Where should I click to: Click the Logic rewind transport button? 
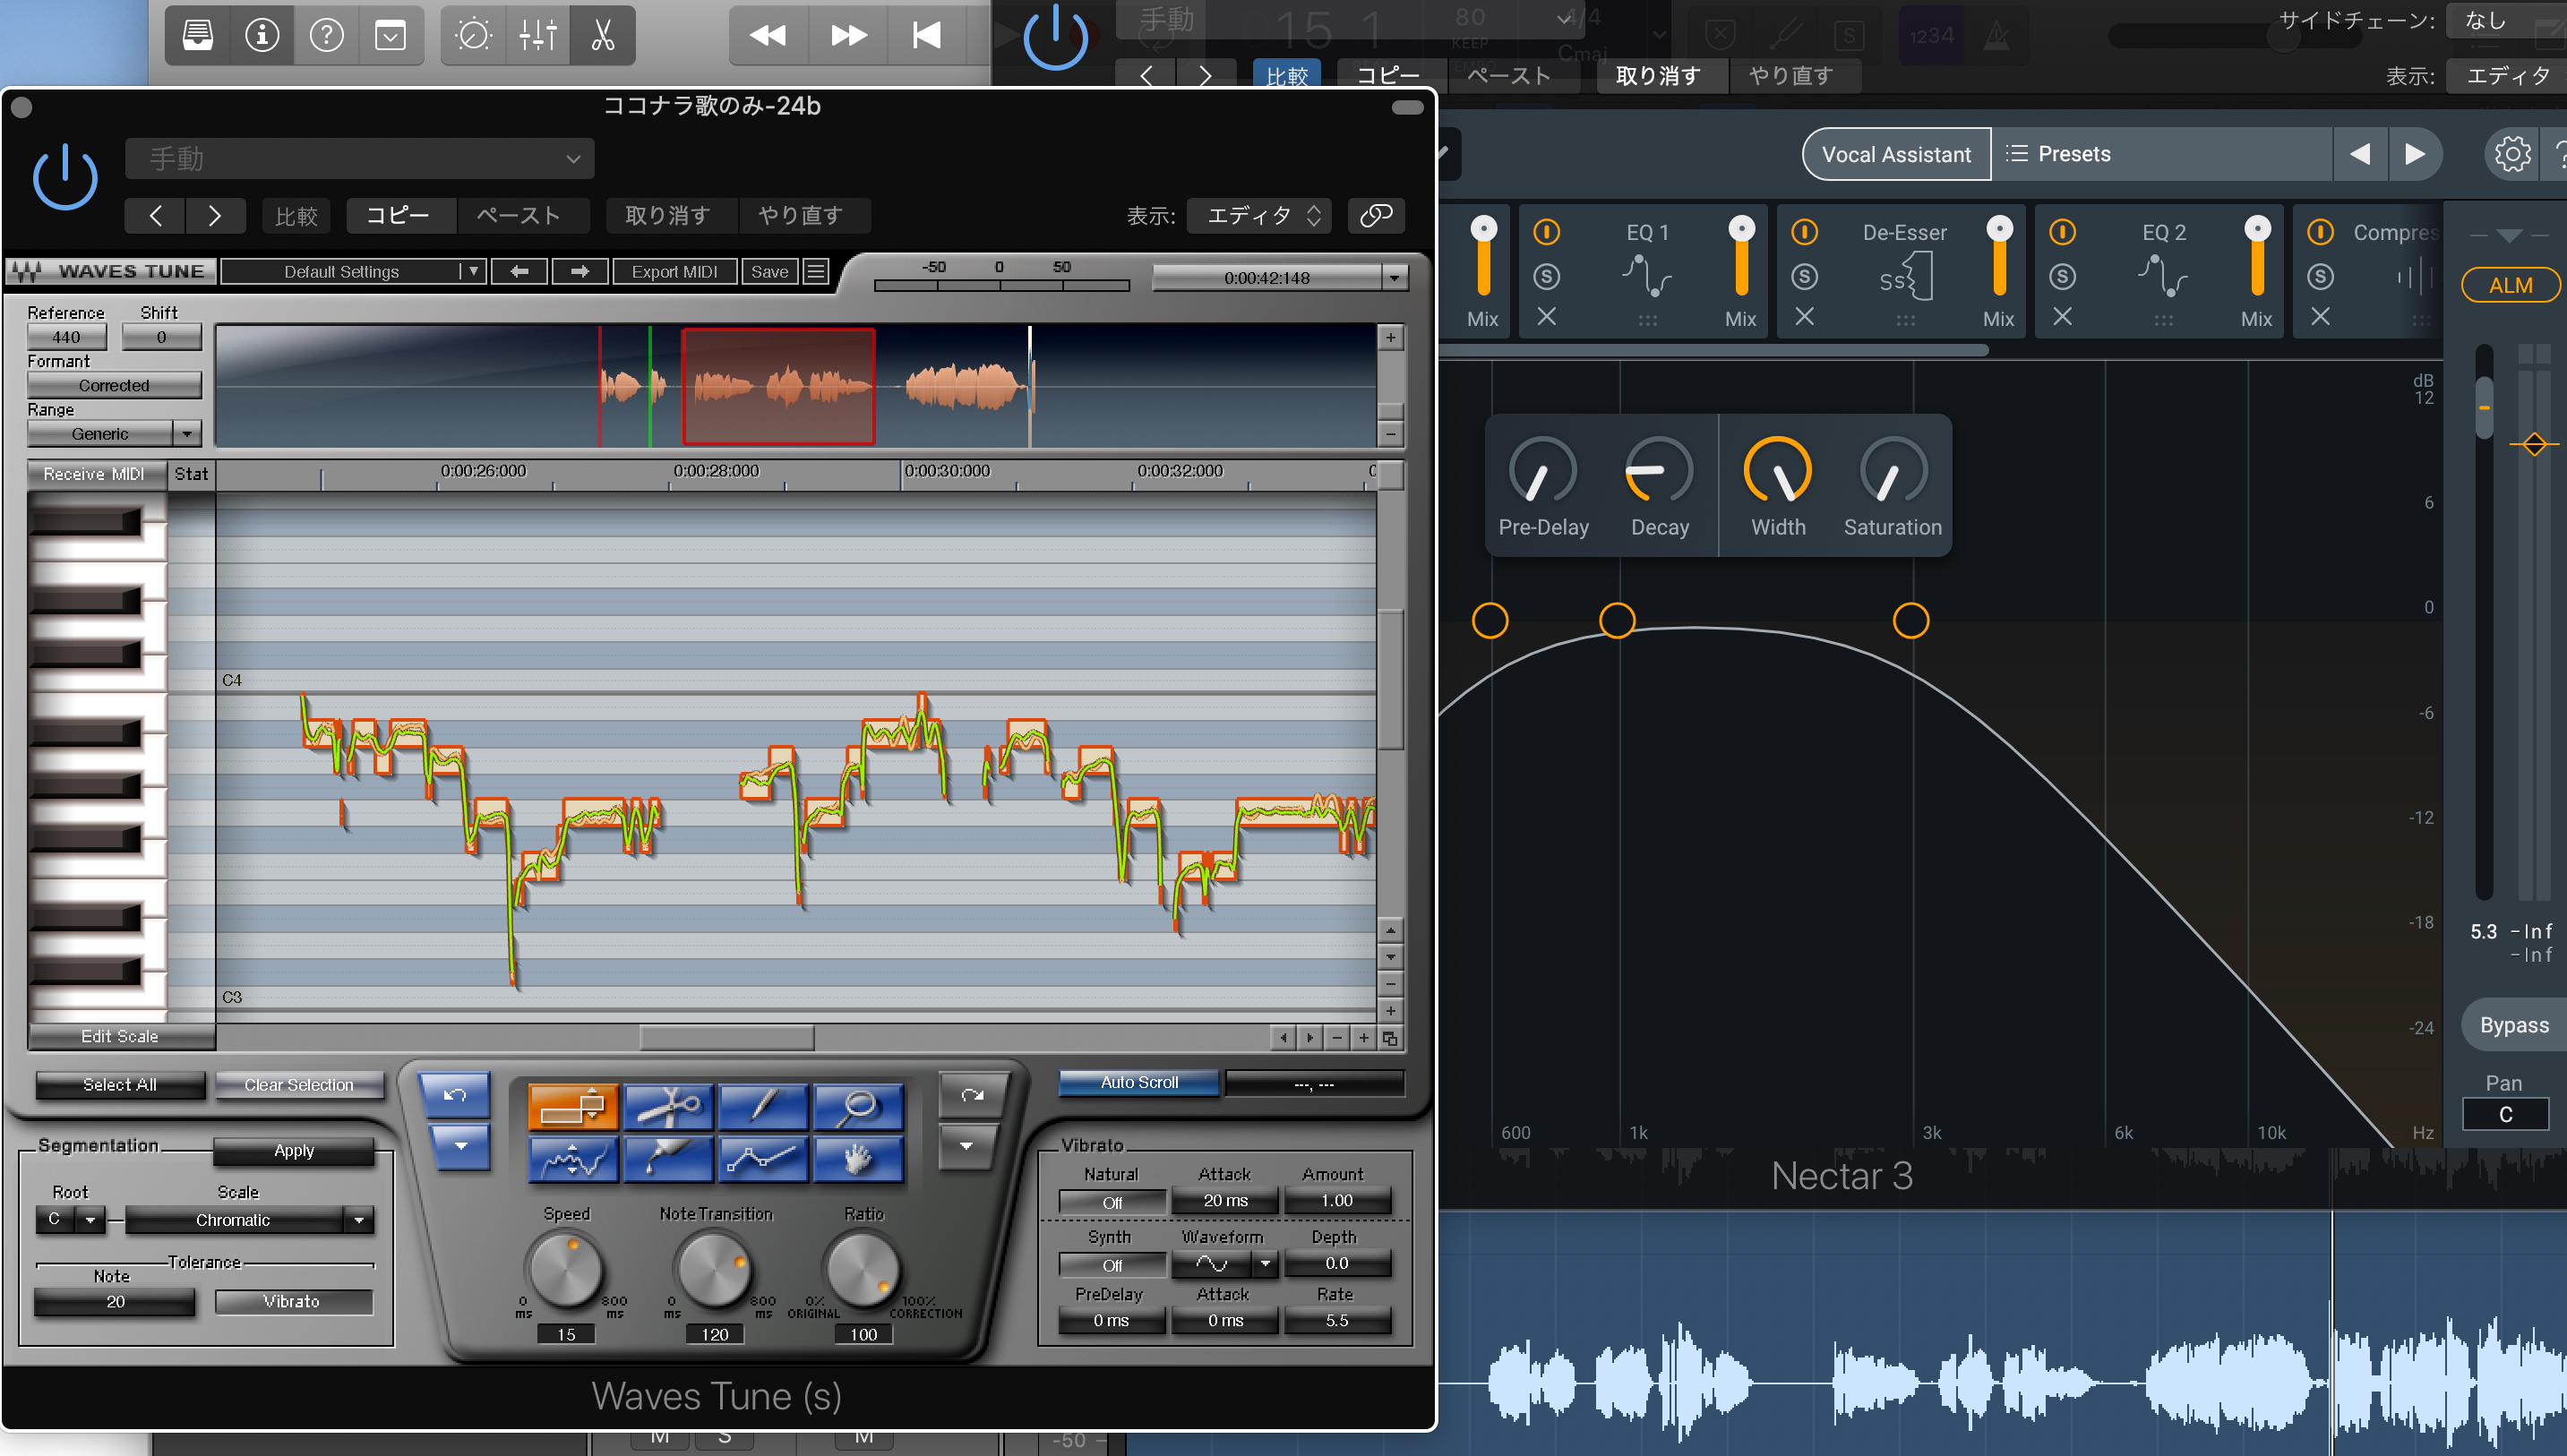(767, 36)
